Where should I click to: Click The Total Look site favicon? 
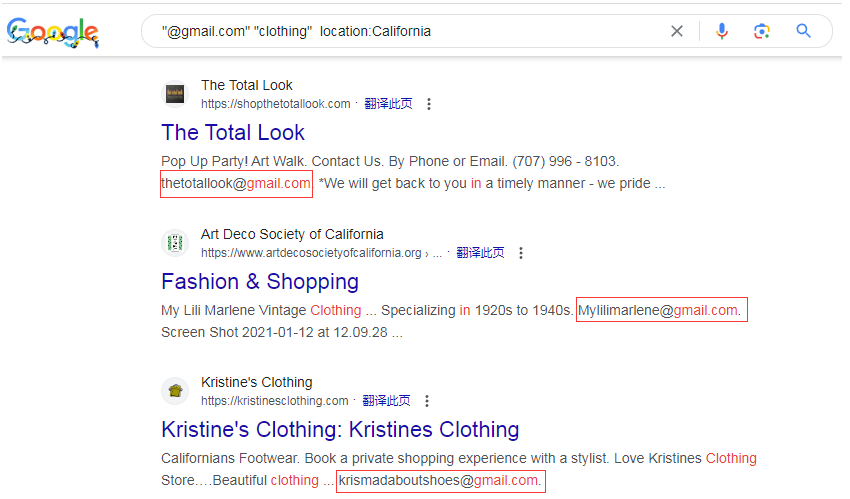pos(175,94)
